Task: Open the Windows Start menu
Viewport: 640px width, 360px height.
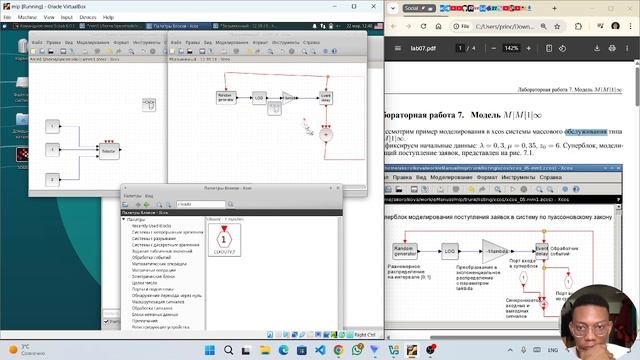Action: (x=210, y=350)
